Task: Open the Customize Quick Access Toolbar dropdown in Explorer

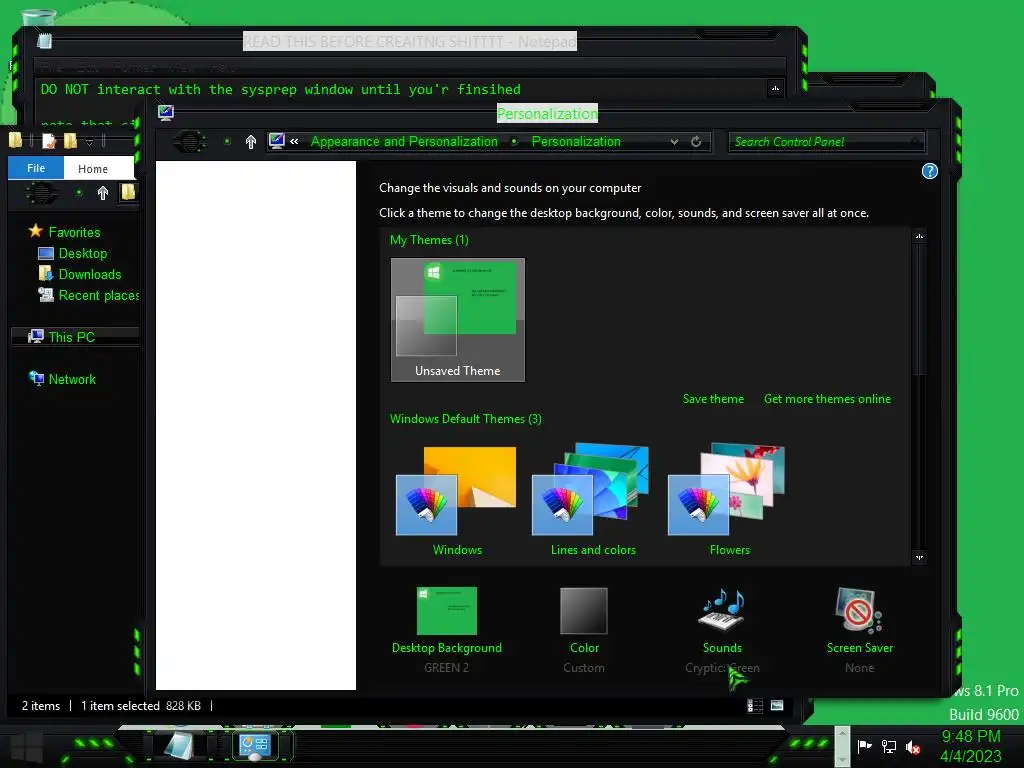Action: [x=89, y=141]
